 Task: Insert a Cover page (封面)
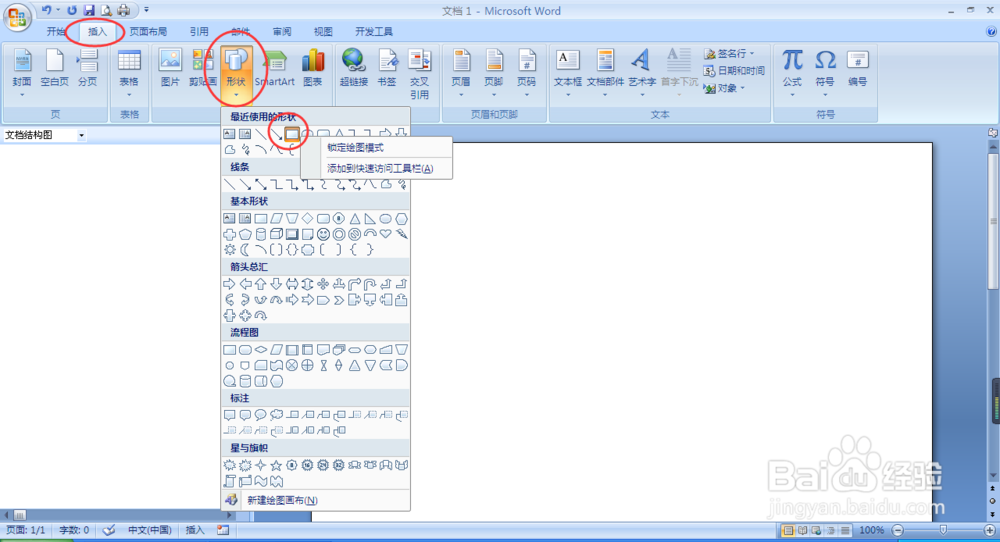22,72
